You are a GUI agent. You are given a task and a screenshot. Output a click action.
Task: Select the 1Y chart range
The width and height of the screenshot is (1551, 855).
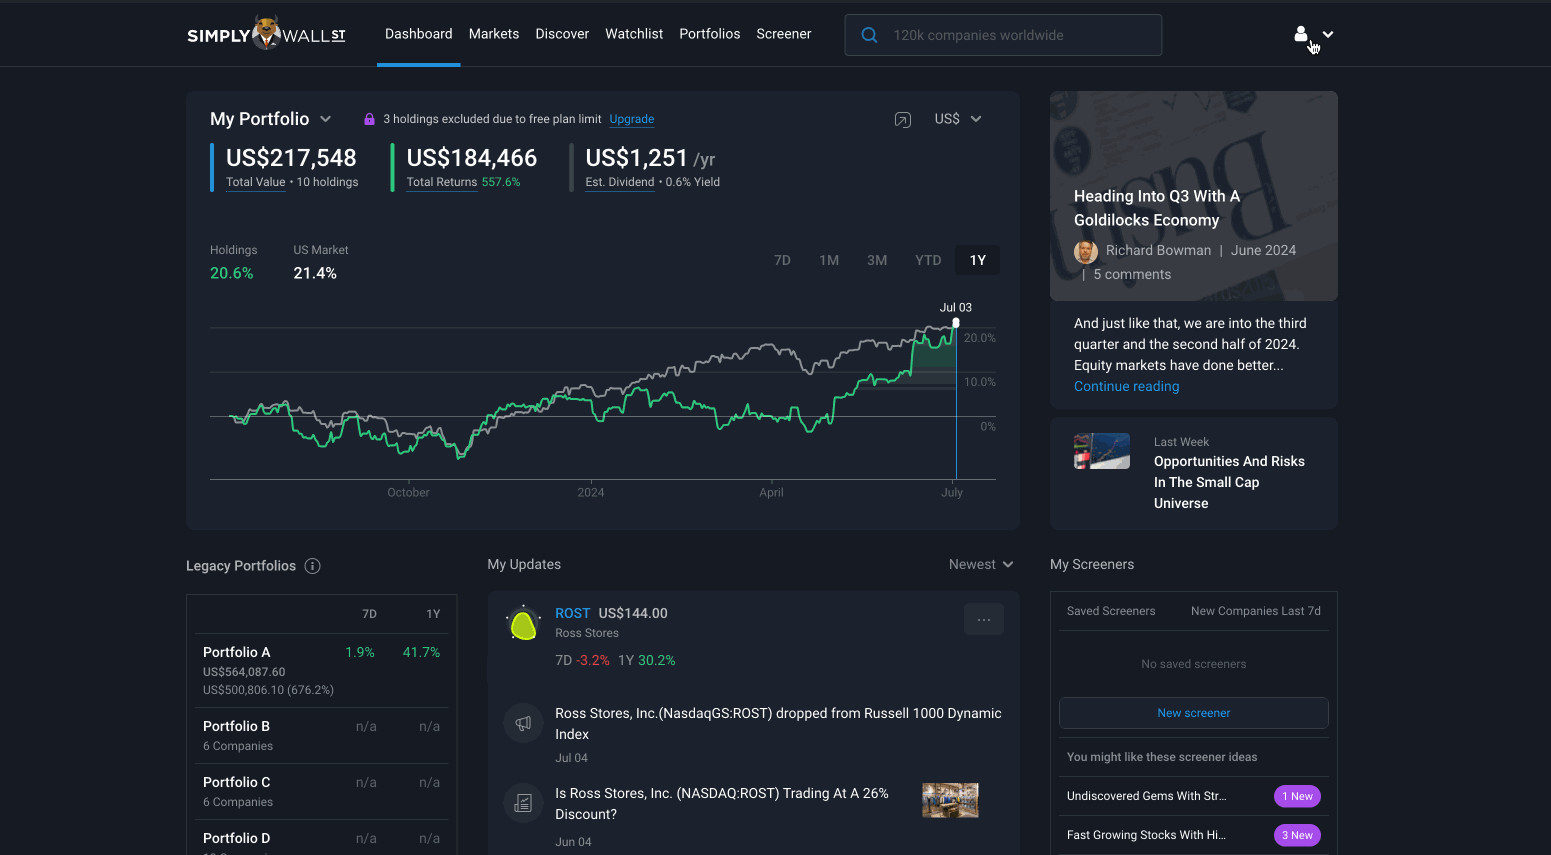coord(978,260)
